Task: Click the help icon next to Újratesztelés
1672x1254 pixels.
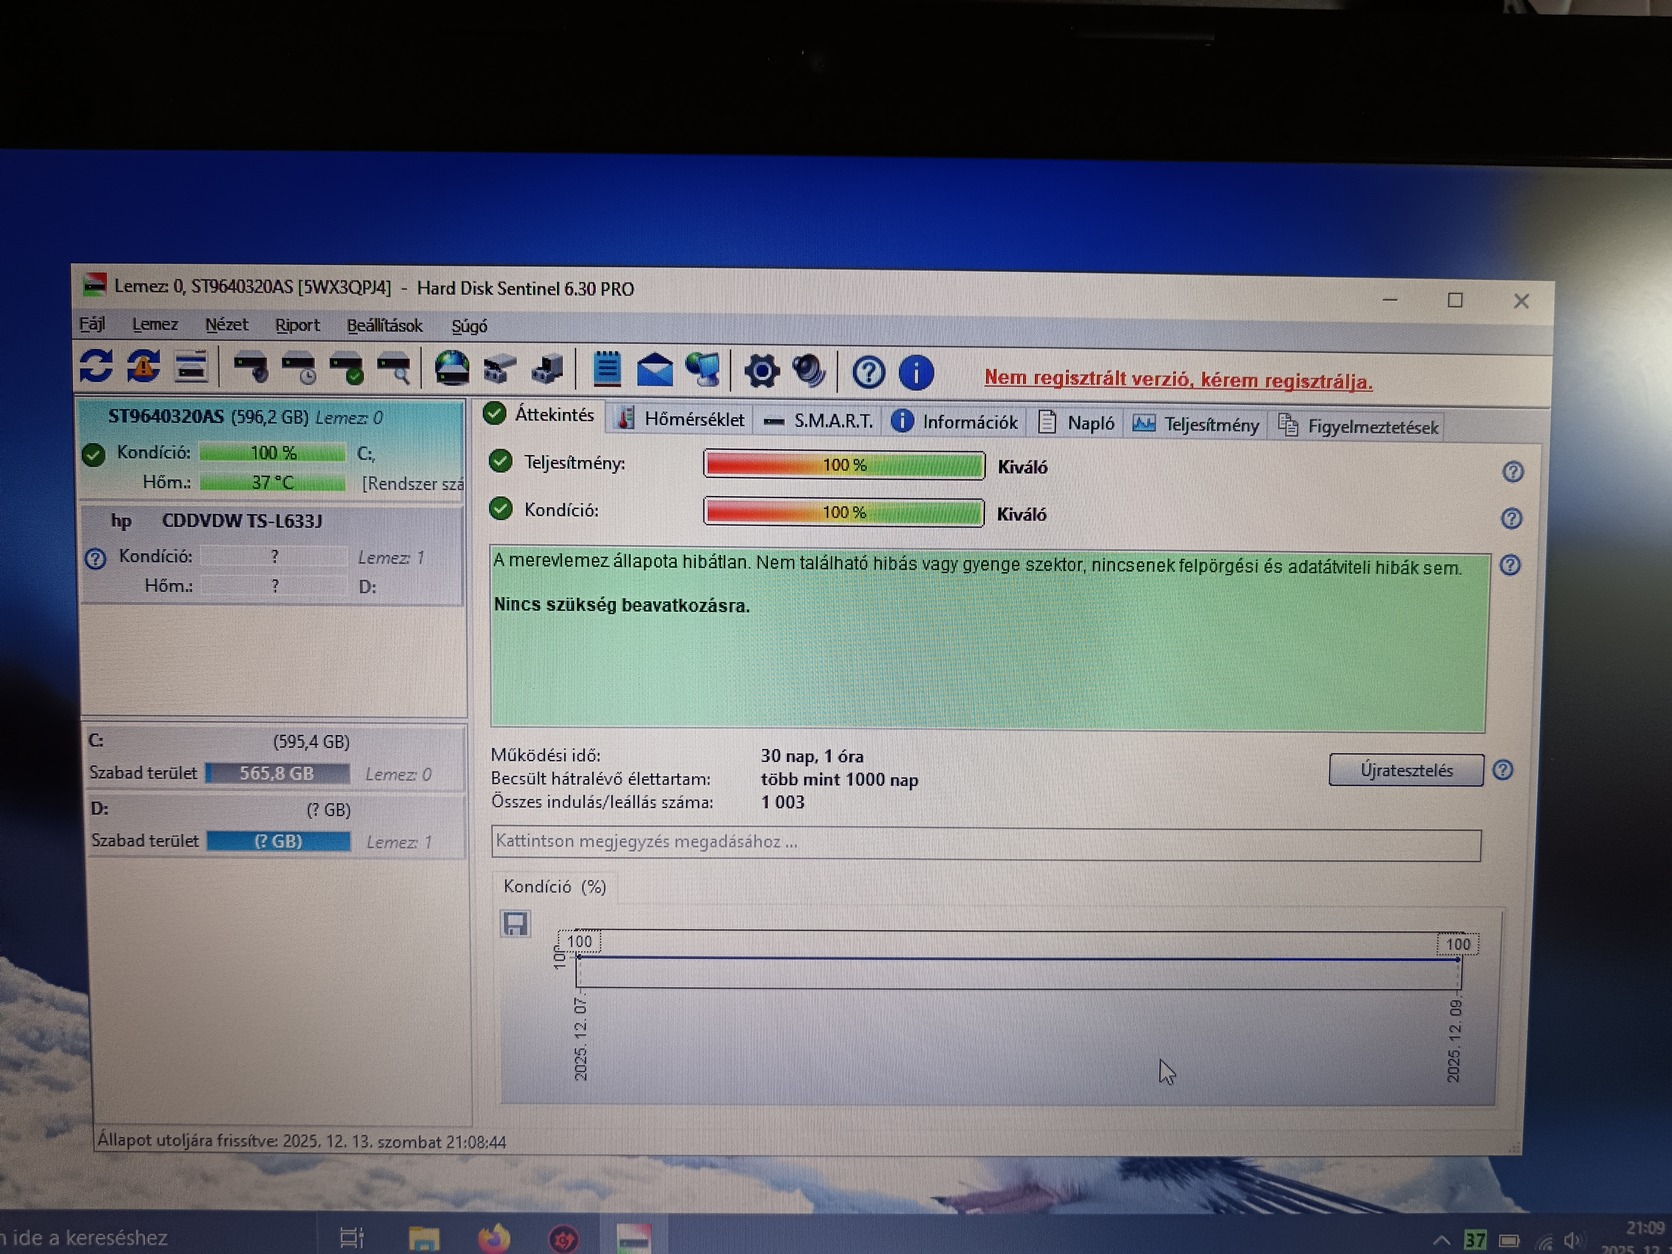Action: coord(1503,770)
